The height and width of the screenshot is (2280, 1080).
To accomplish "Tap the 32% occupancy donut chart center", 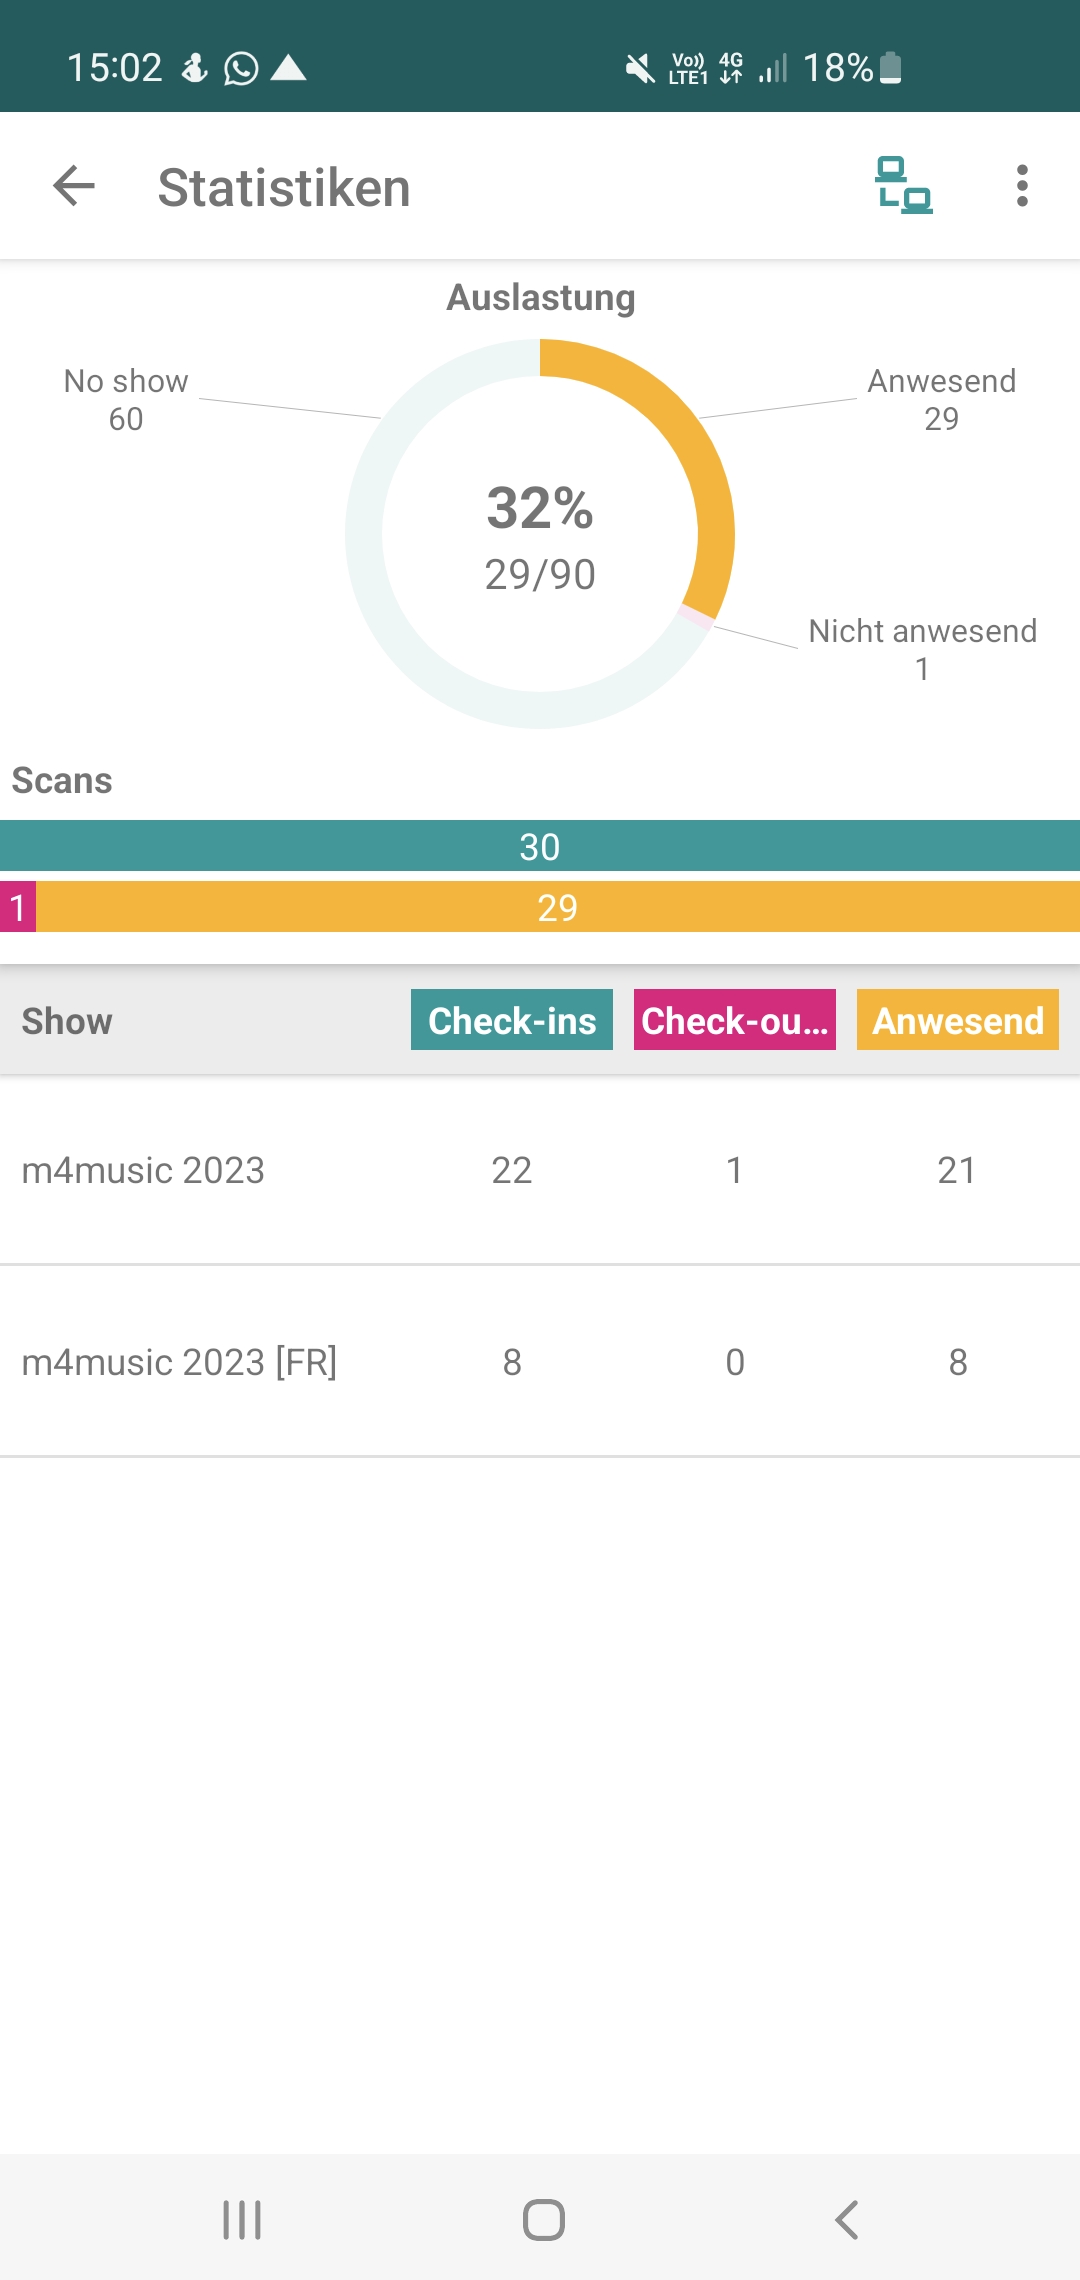I will click(540, 535).
